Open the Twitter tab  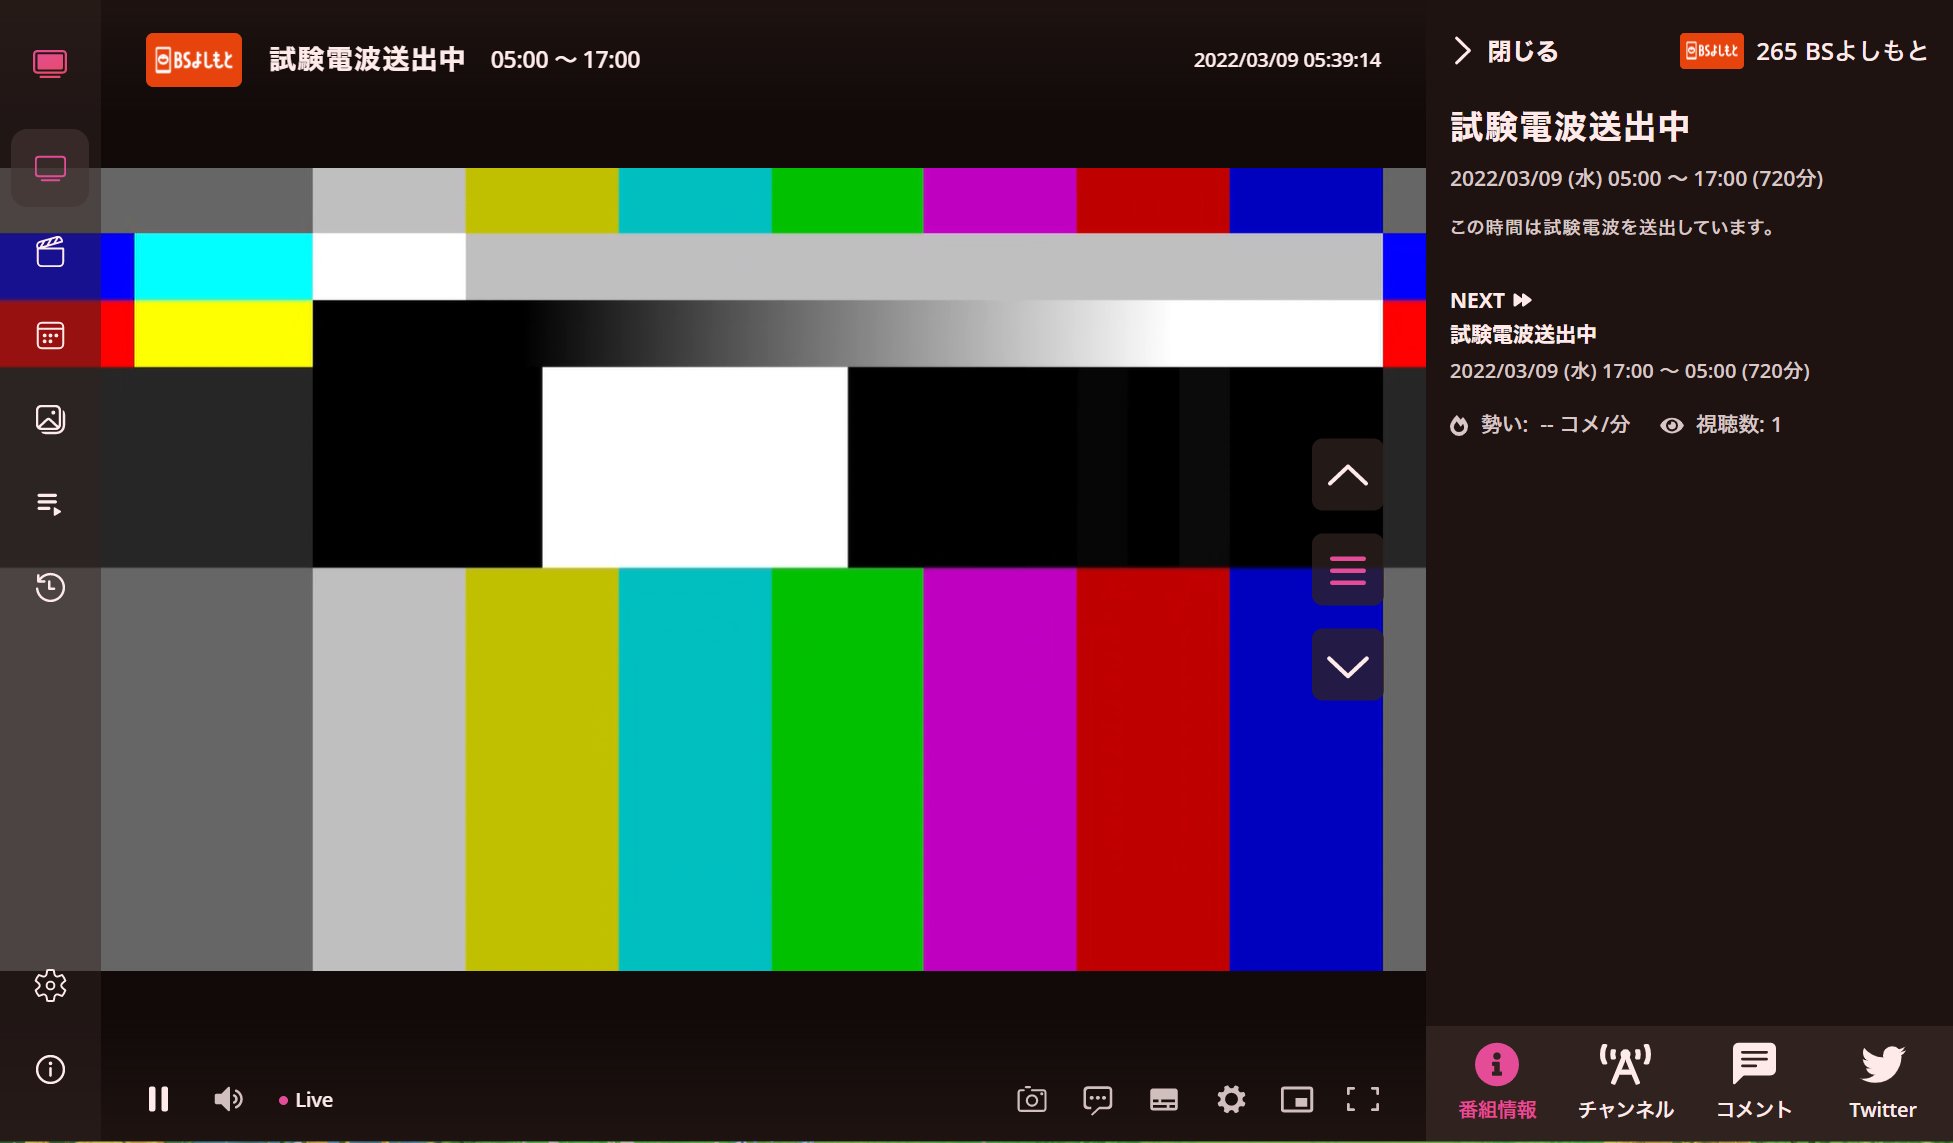(x=1882, y=1080)
